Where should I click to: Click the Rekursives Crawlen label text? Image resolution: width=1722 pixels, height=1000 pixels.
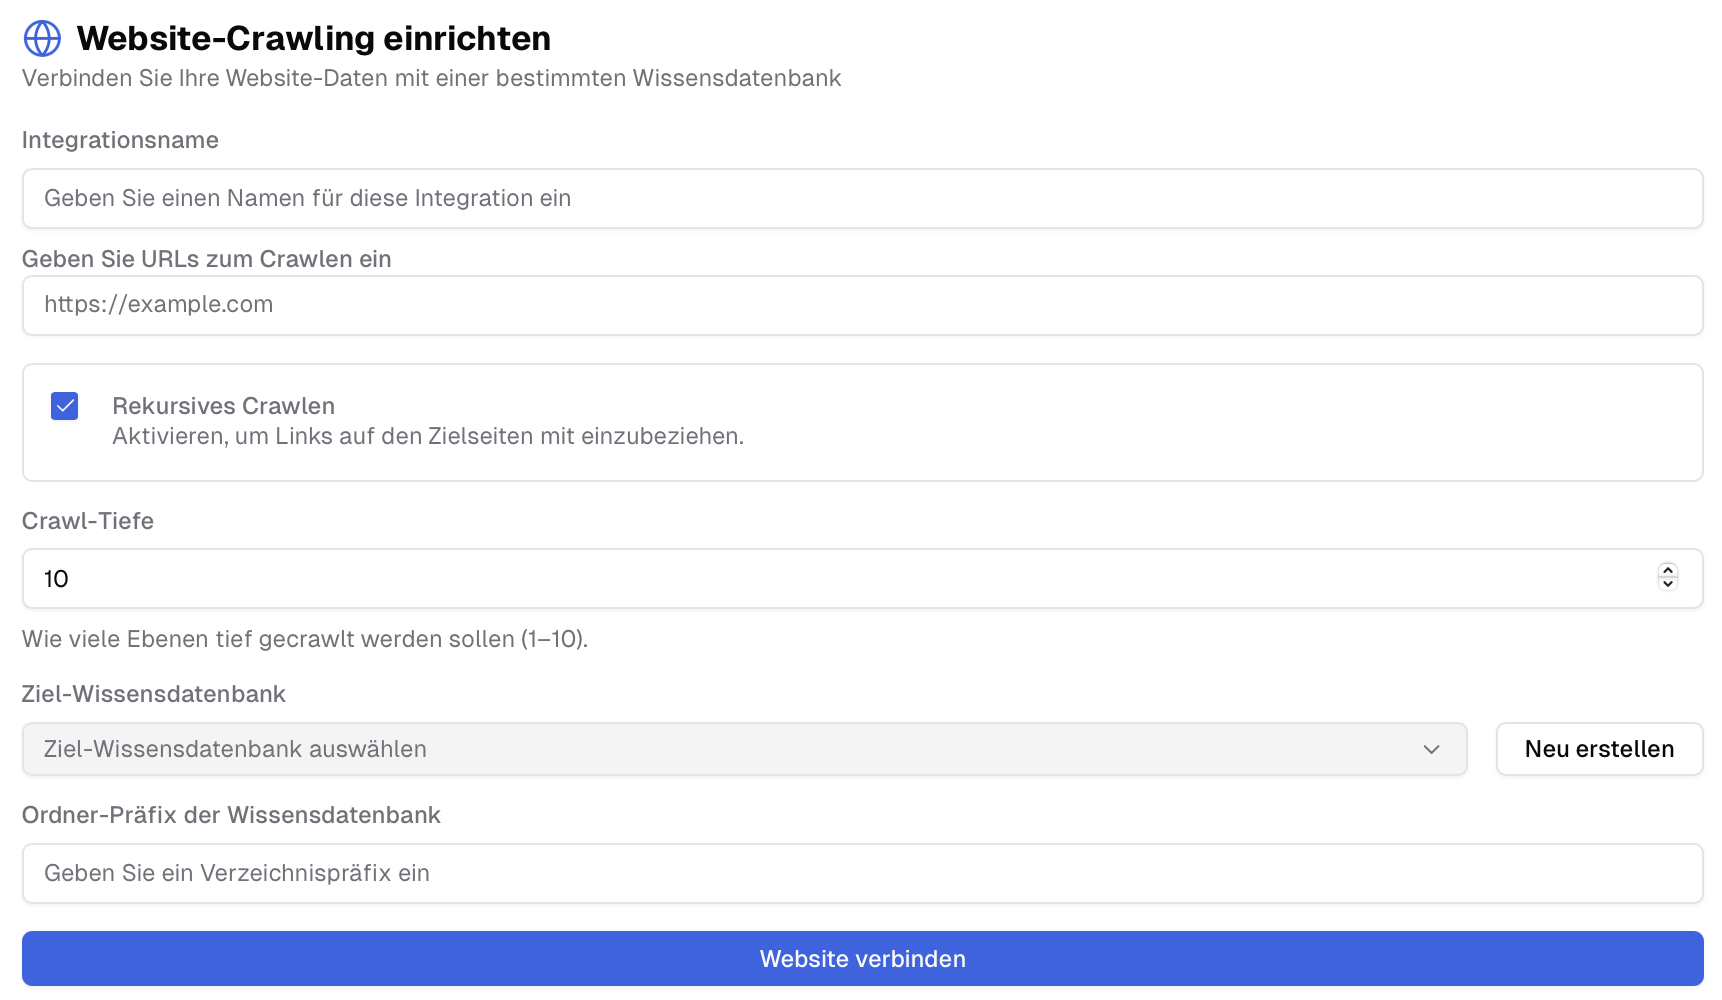tap(223, 406)
